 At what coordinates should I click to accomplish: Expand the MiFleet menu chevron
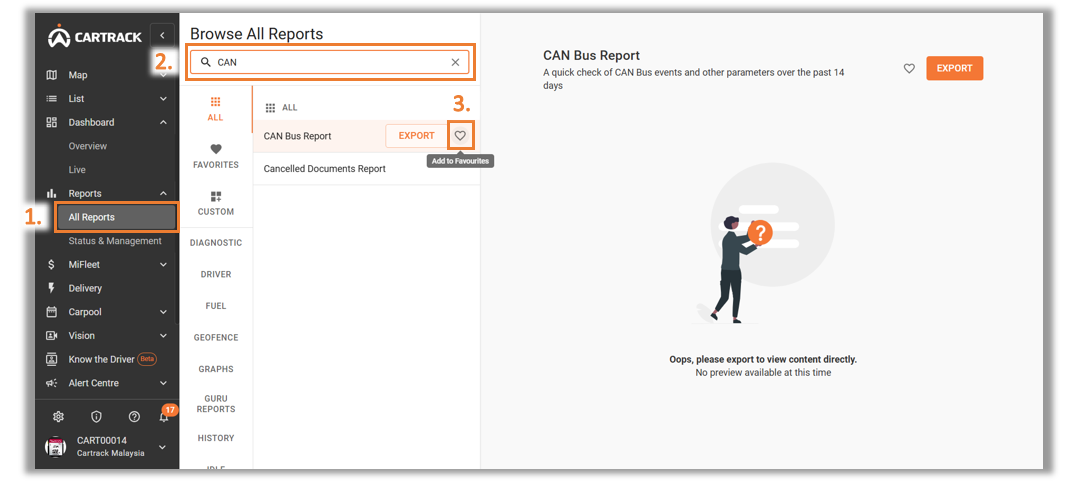[x=163, y=265]
